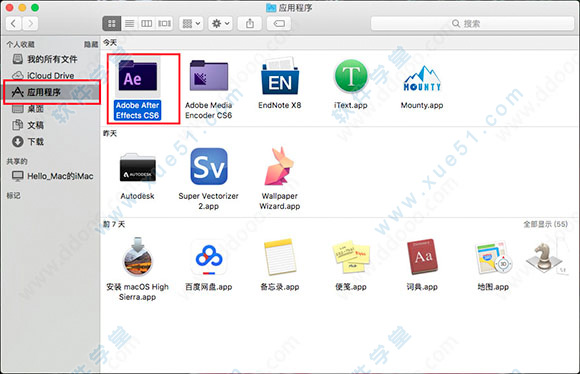Click 全部显示 (55) link
Viewport: 580px width, 374px height.
pyautogui.click(x=545, y=224)
